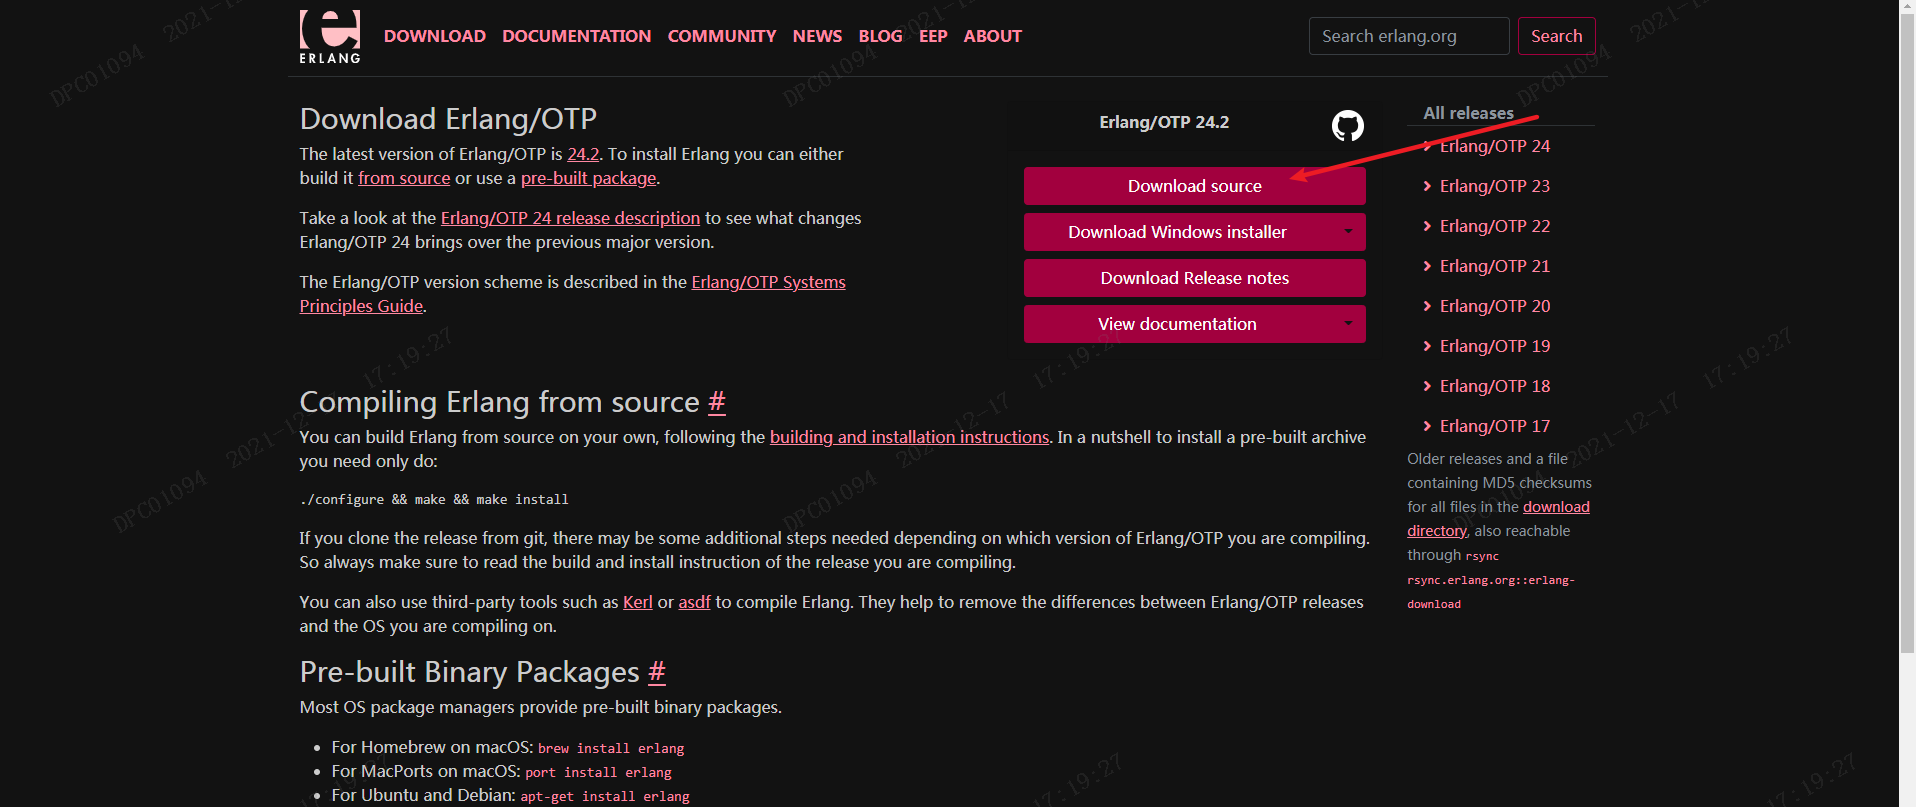The width and height of the screenshot is (1916, 807).
Task: Open the 24.2 version link
Action: coord(583,154)
